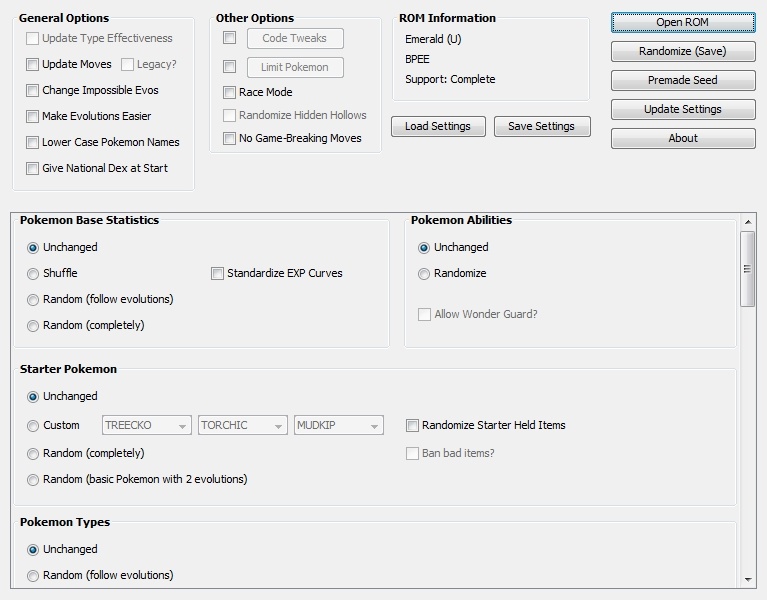Click the vertical scrollbar down arrow

pos(747,580)
